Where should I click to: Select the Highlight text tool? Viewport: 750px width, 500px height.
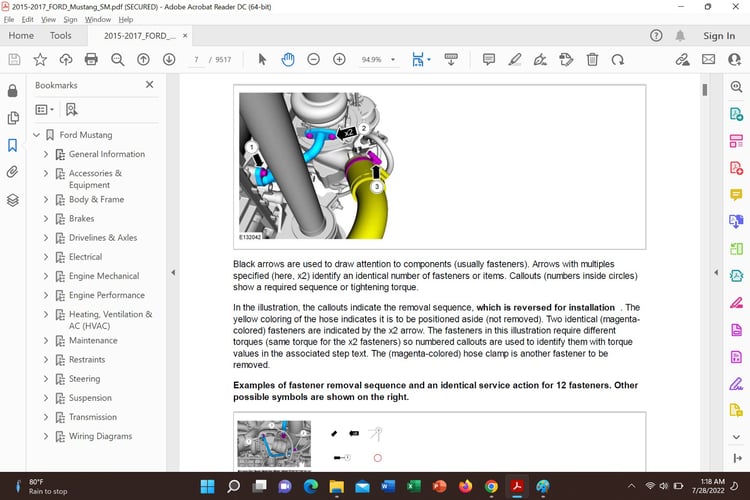pyautogui.click(x=515, y=59)
